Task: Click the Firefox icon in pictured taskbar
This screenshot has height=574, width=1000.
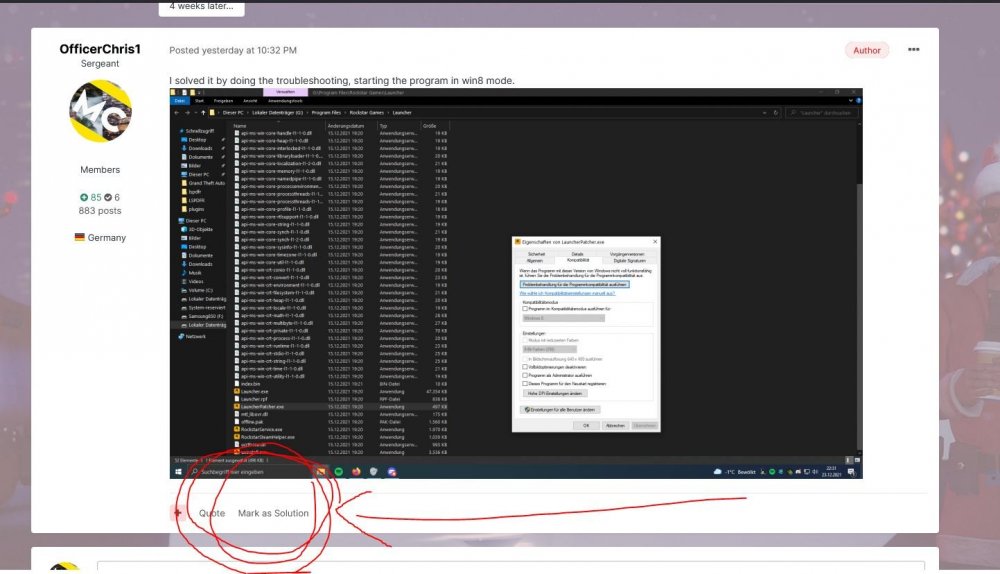Action: pyautogui.click(x=356, y=472)
